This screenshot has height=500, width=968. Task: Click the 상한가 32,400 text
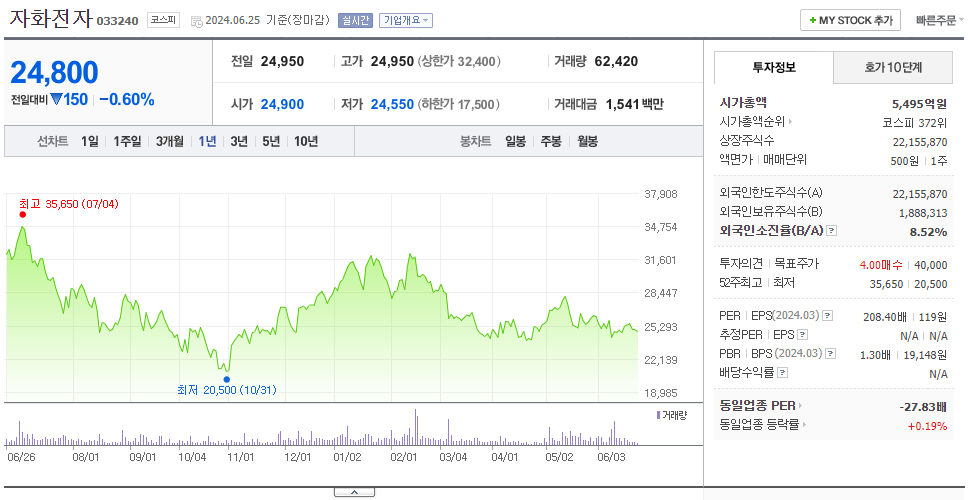pyautogui.click(x=459, y=62)
